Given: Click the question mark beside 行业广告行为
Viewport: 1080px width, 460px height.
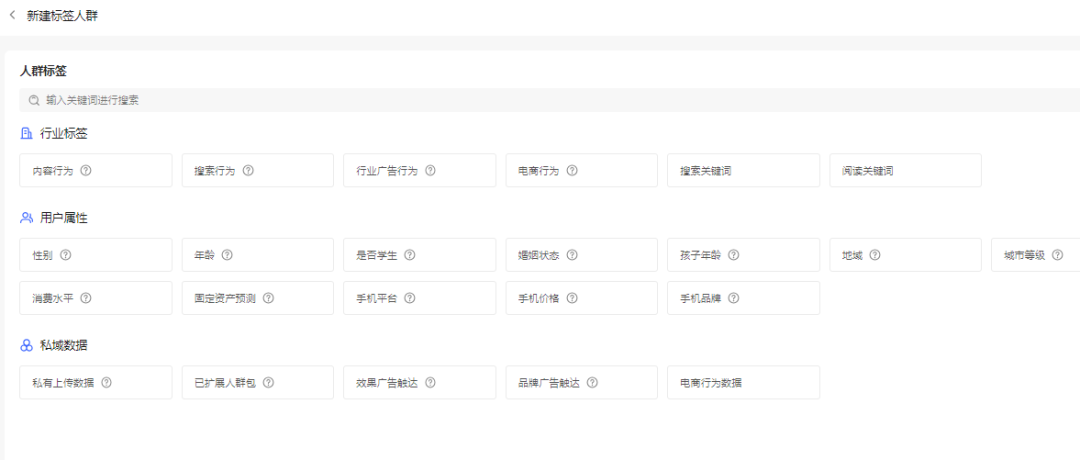Looking at the screenshot, I should (x=430, y=171).
